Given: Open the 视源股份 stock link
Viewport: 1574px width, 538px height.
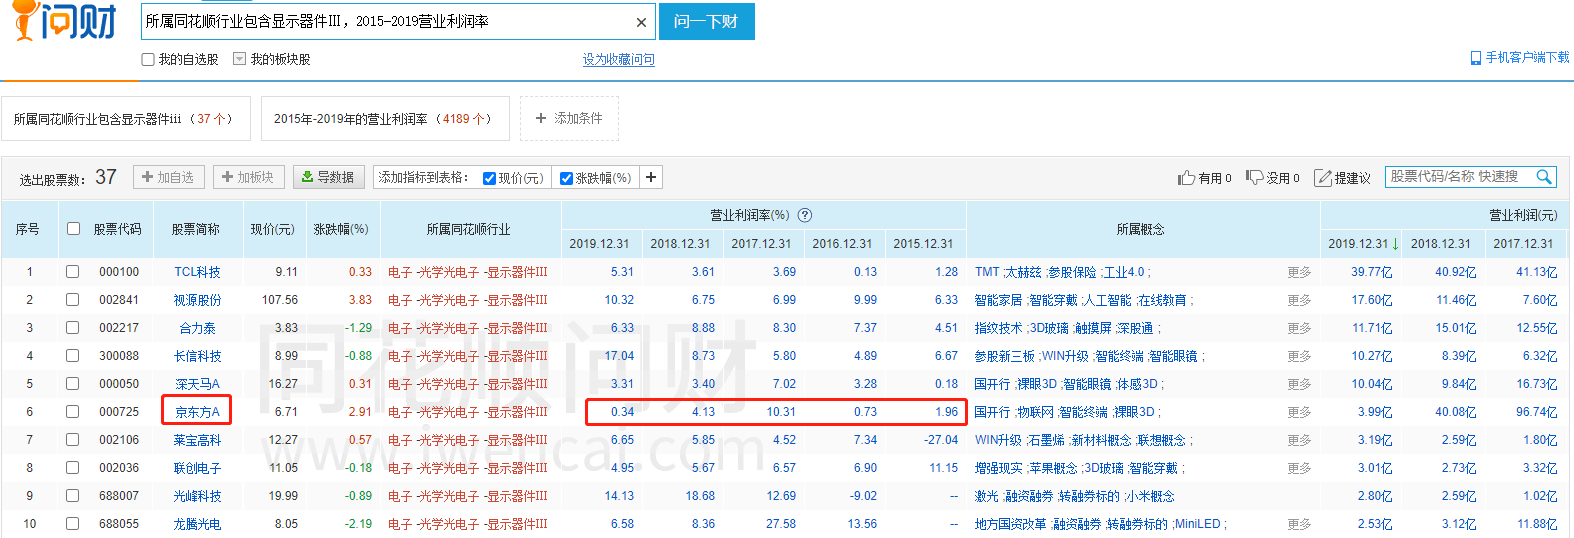Looking at the screenshot, I should tap(197, 300).
